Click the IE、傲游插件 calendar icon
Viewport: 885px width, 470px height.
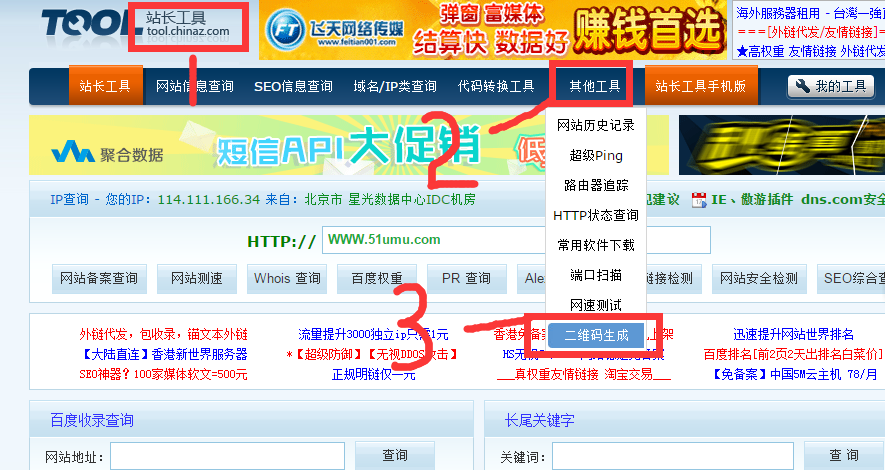tap(699, 200)
